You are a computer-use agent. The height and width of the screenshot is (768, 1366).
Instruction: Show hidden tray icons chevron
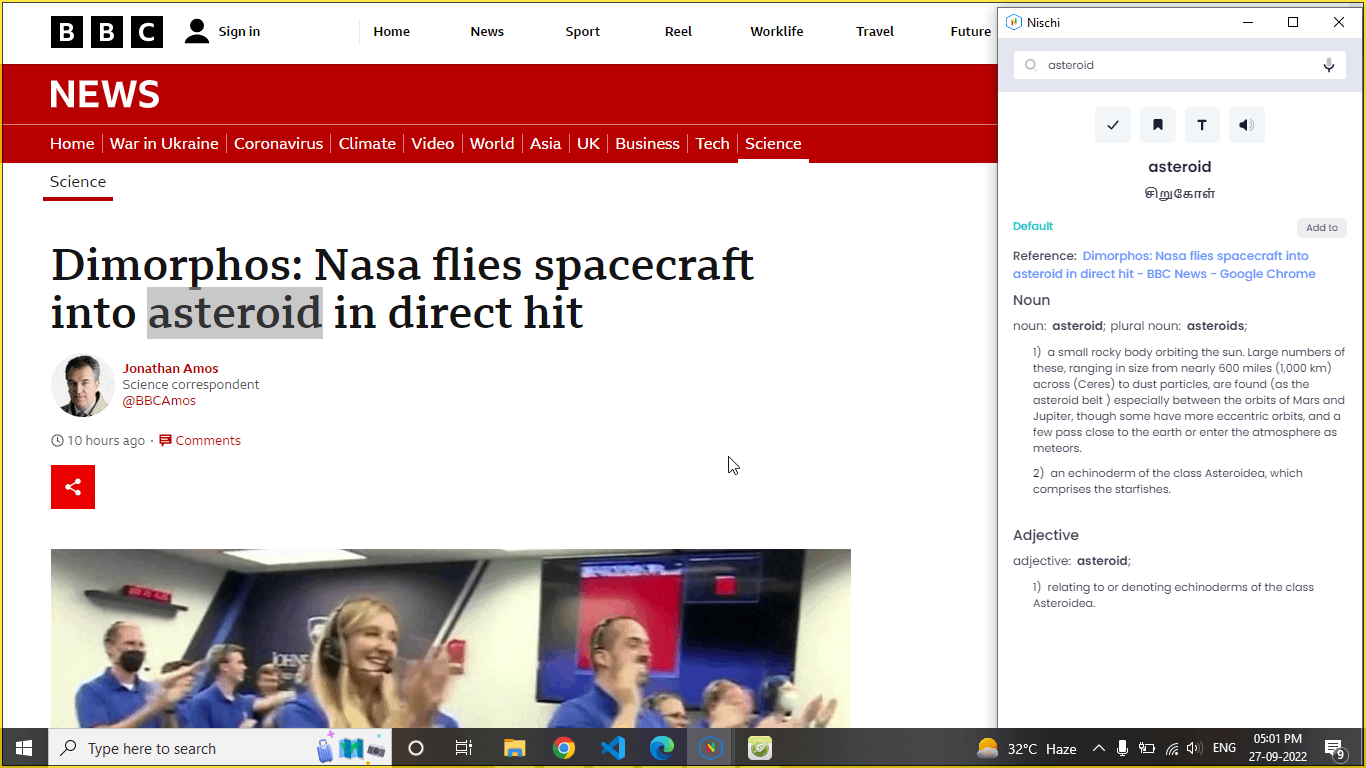(1098, 748)
